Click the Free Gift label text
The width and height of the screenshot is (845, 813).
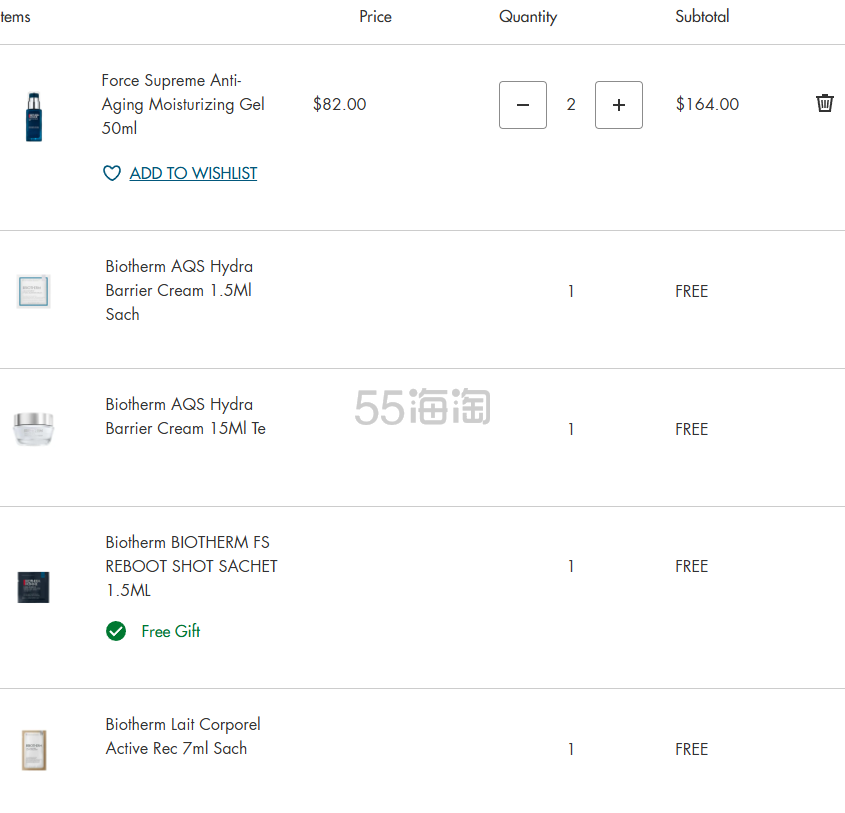[171, 631]
